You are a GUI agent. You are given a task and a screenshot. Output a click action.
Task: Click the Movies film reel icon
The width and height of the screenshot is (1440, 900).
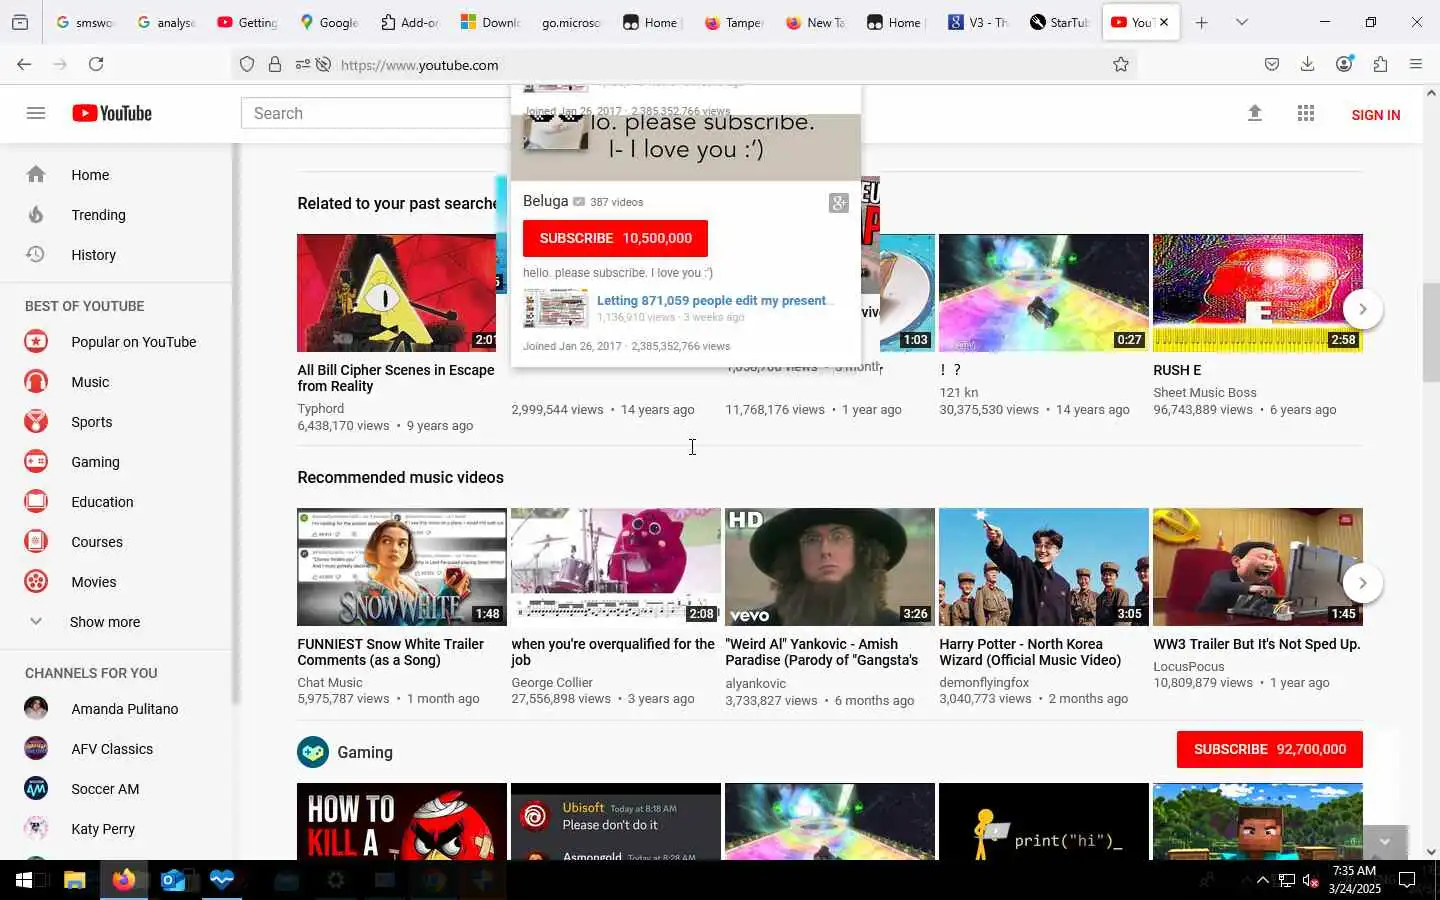click(x=36, y=582)
